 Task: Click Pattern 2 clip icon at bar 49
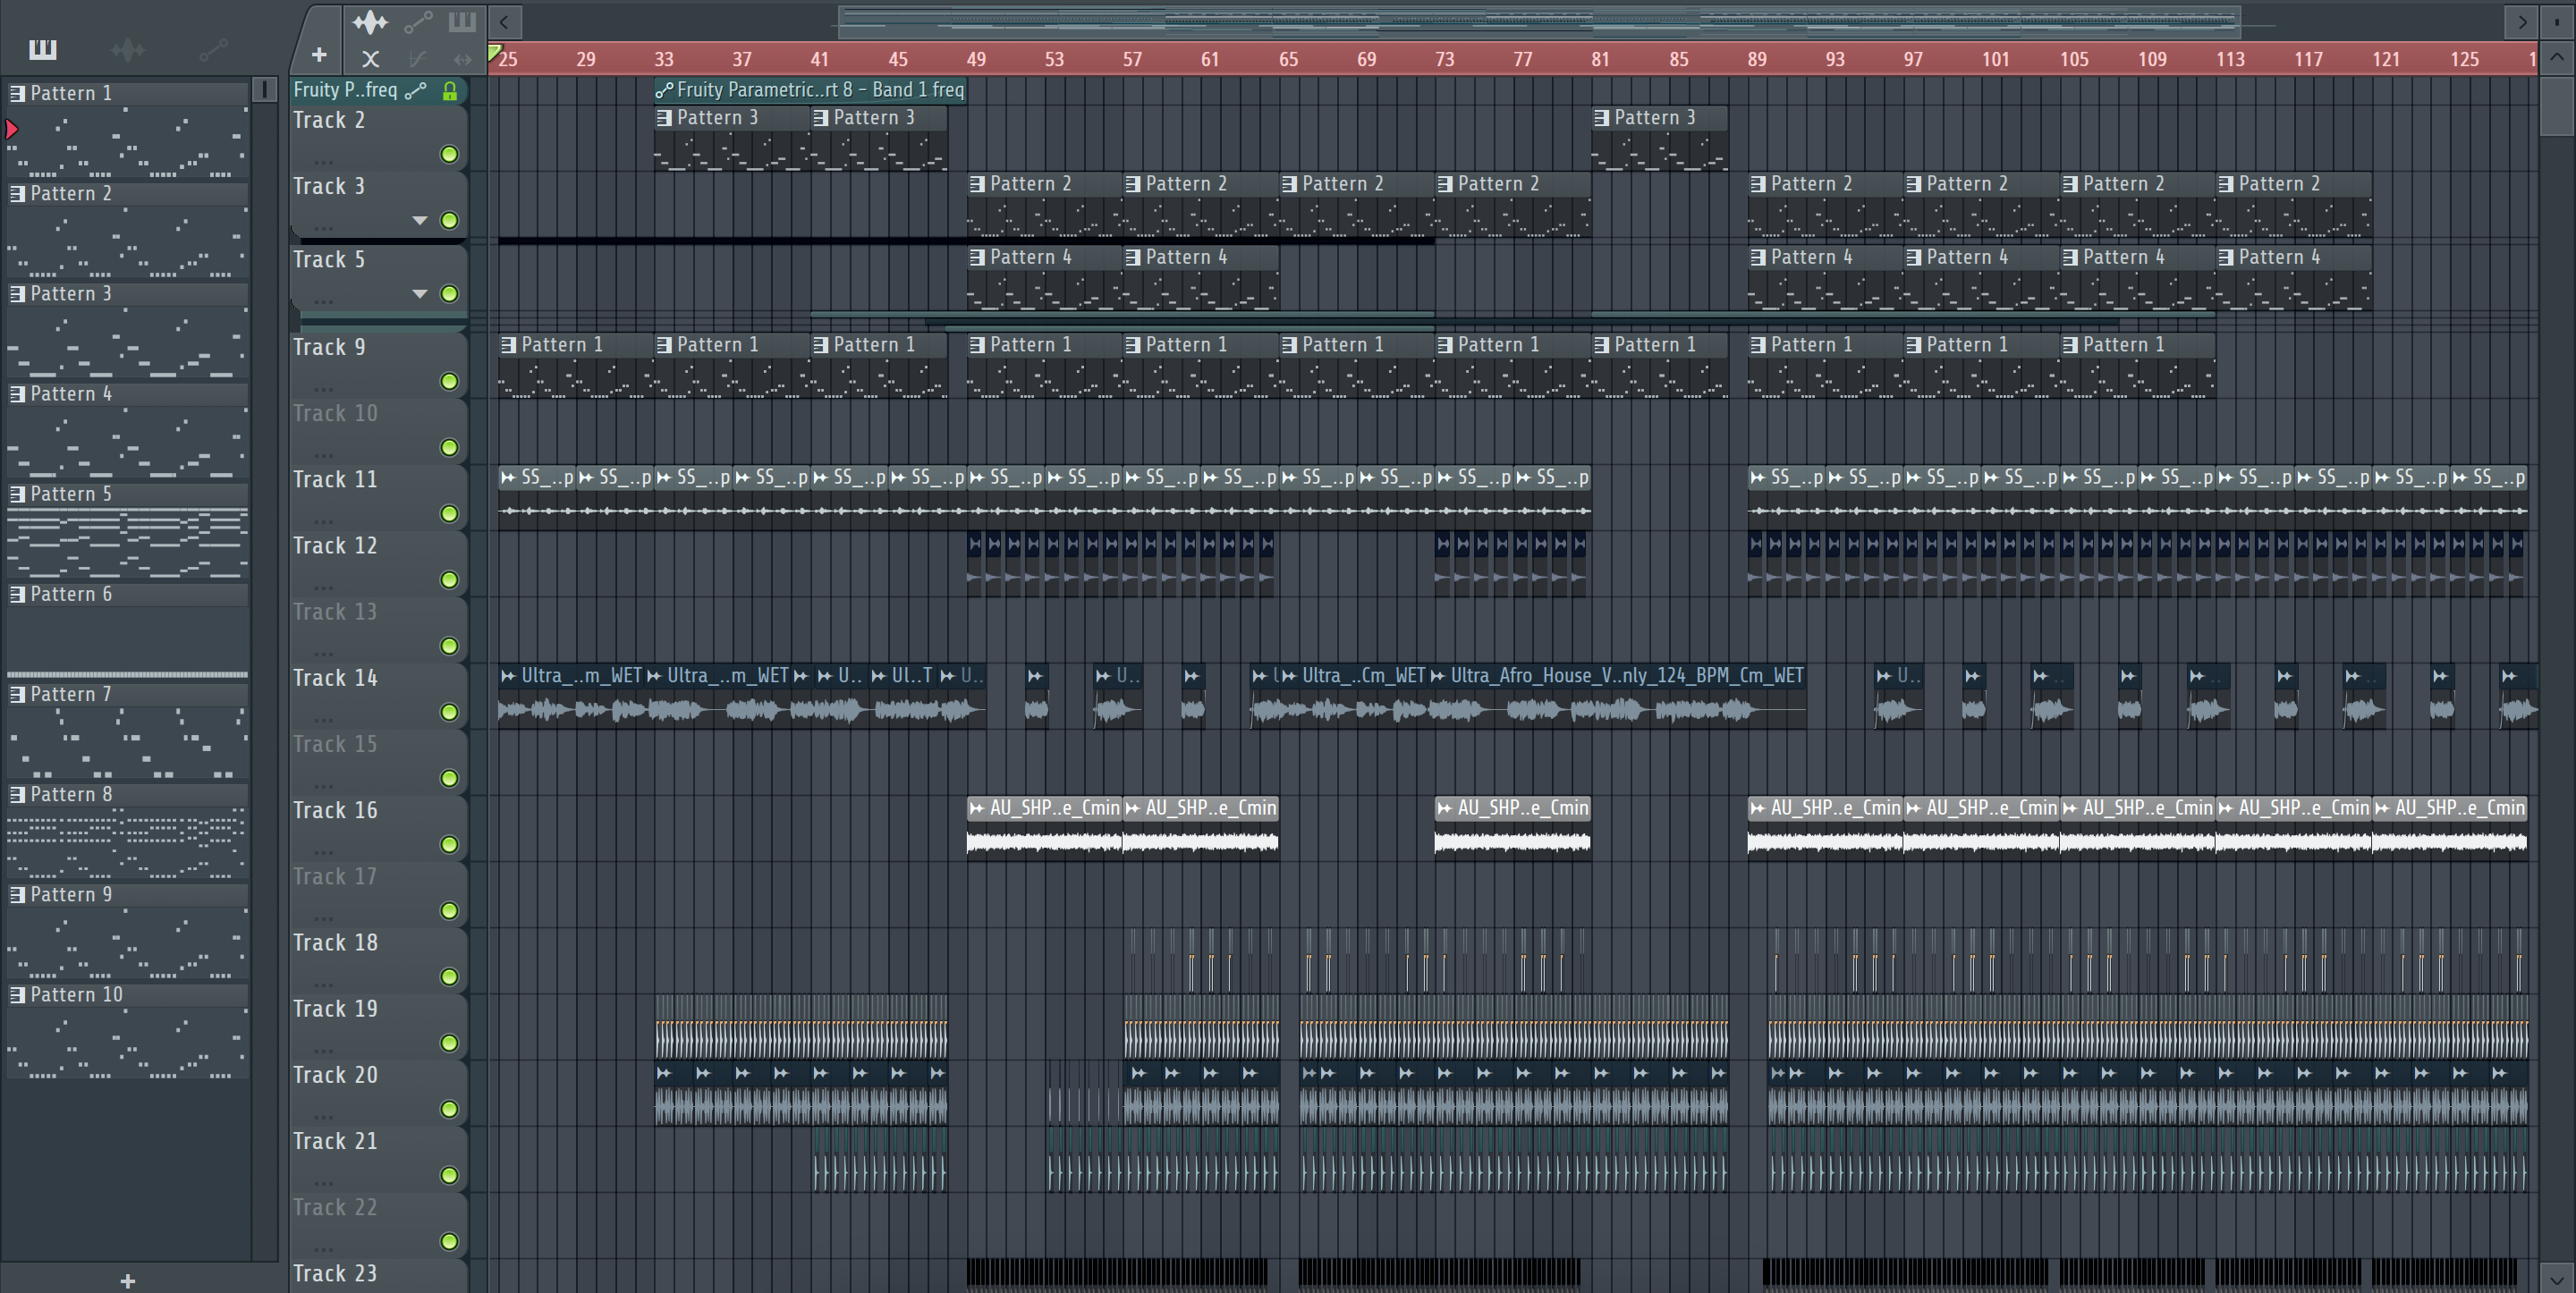pos(977,184)
